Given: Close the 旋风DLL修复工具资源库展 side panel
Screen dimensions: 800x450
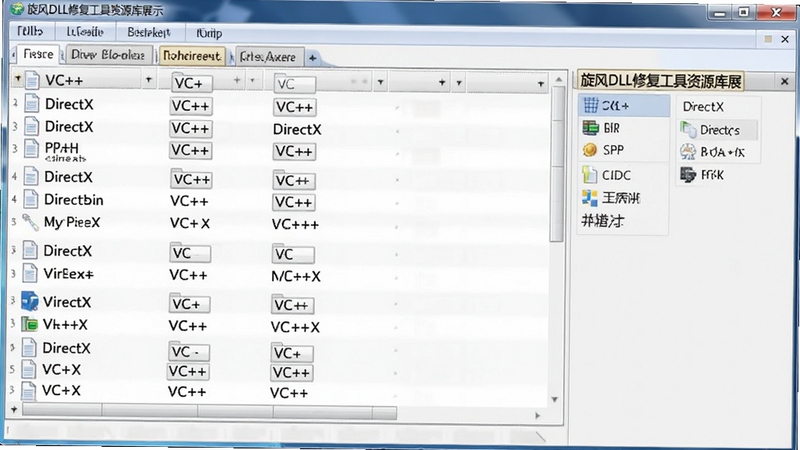Looking at the screenshot, I should click(785, 81).
